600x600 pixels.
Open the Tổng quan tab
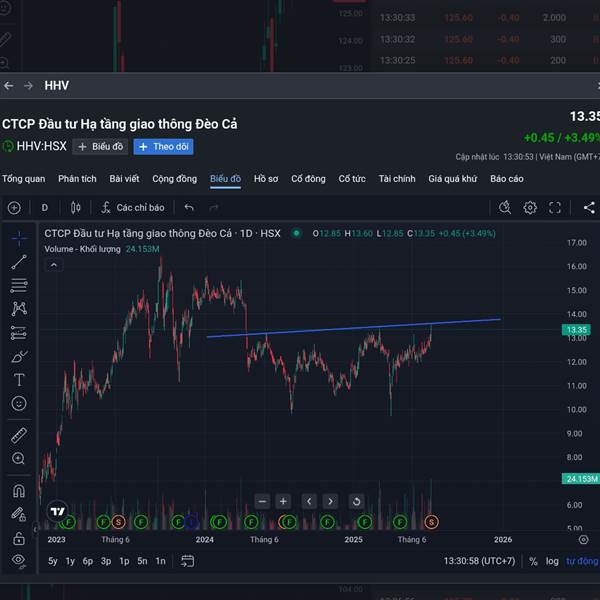tap(24, 179)
